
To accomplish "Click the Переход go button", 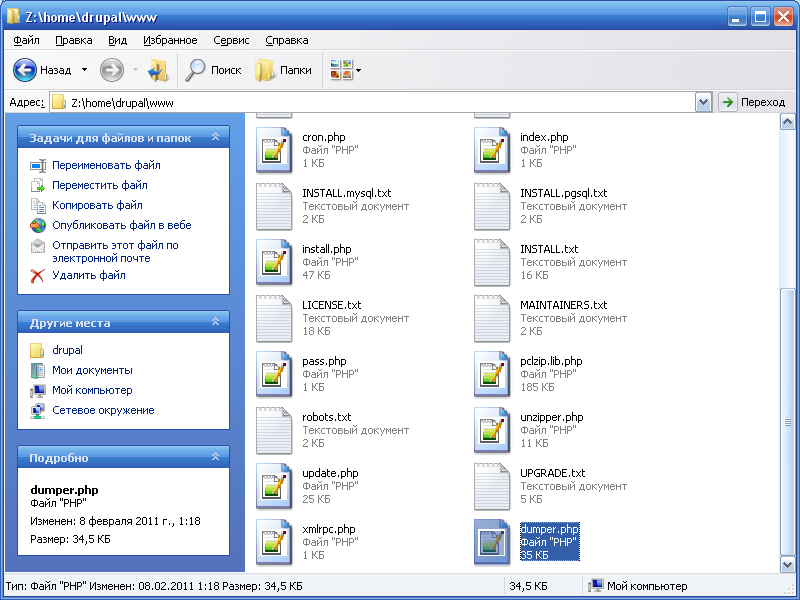I will tap(753, 103).
